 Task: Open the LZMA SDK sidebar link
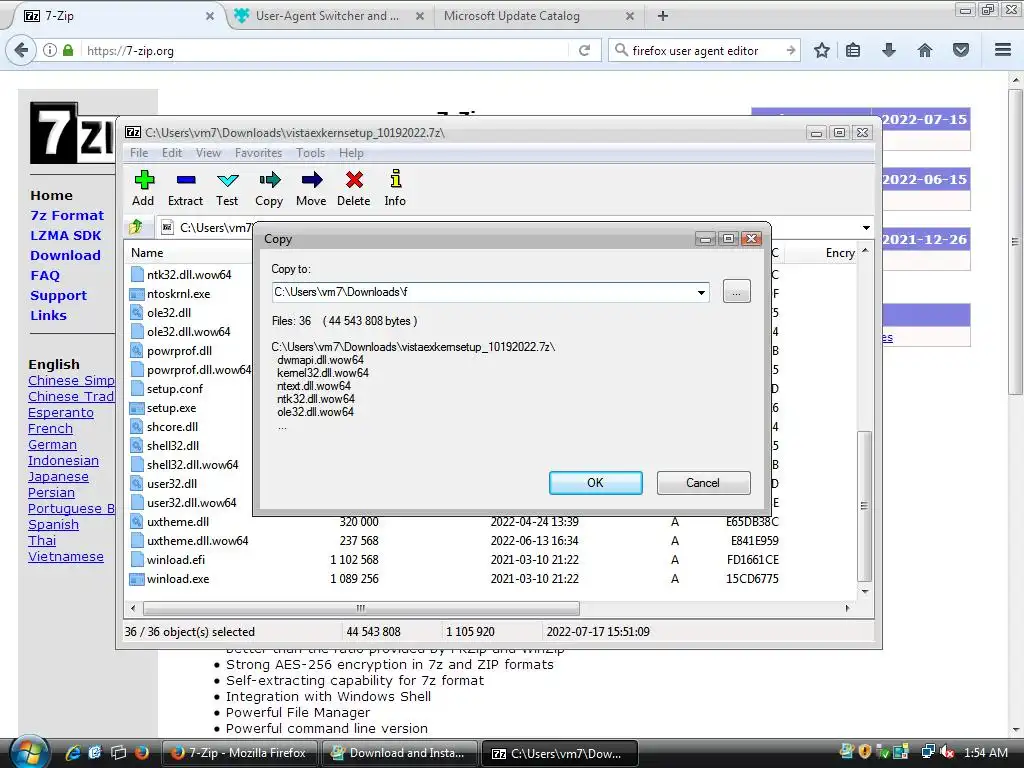tap(65, 236)
